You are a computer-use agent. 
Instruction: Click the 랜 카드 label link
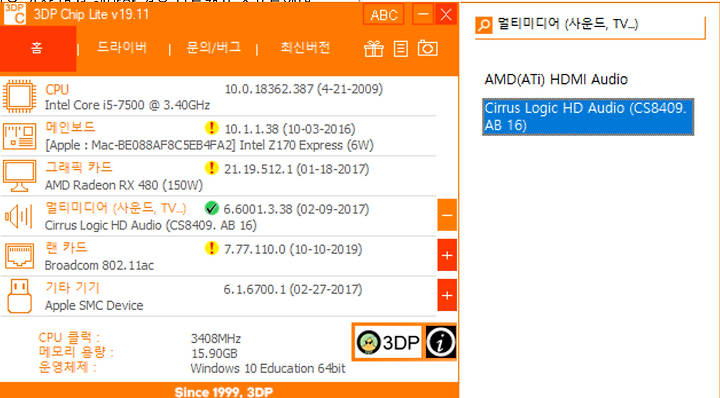coord(66,248)
